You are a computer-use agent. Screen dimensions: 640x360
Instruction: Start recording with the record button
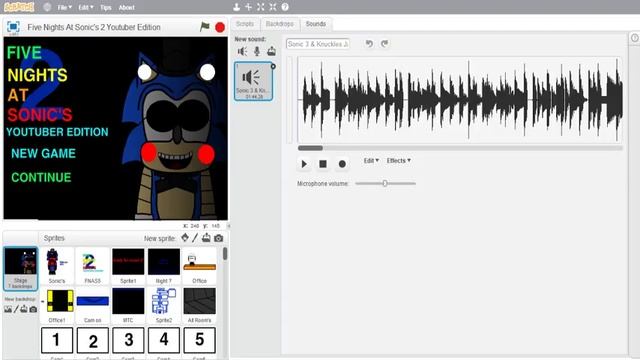[x=342, y=164]
